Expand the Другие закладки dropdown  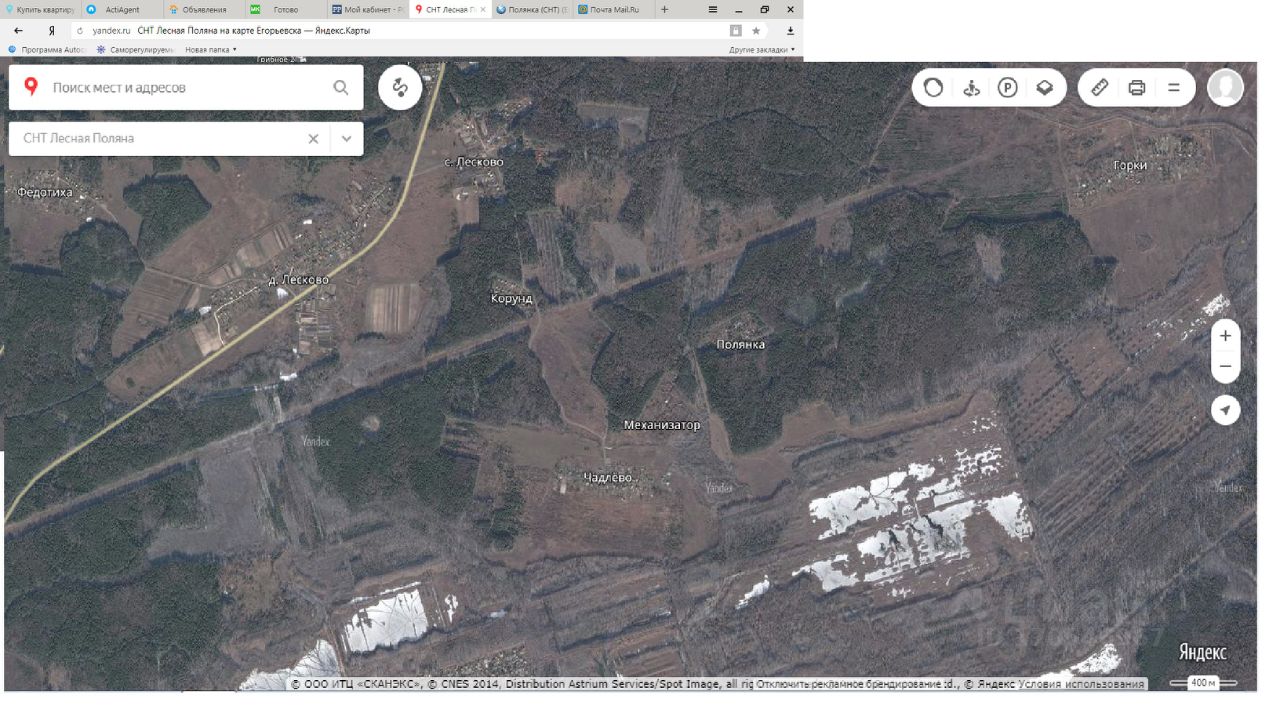[x=762, y=49]
